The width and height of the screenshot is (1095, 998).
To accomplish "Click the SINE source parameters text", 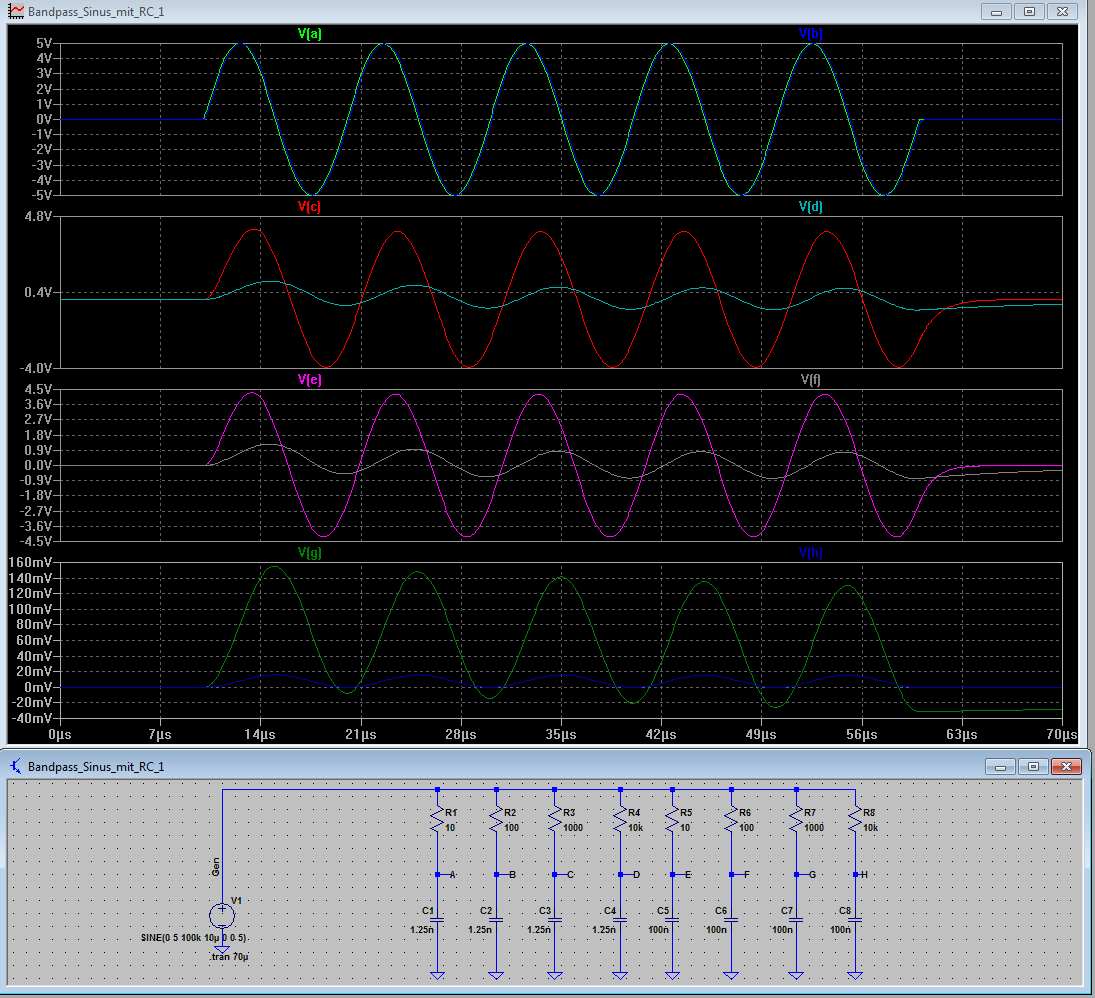I will click(195, 938).
